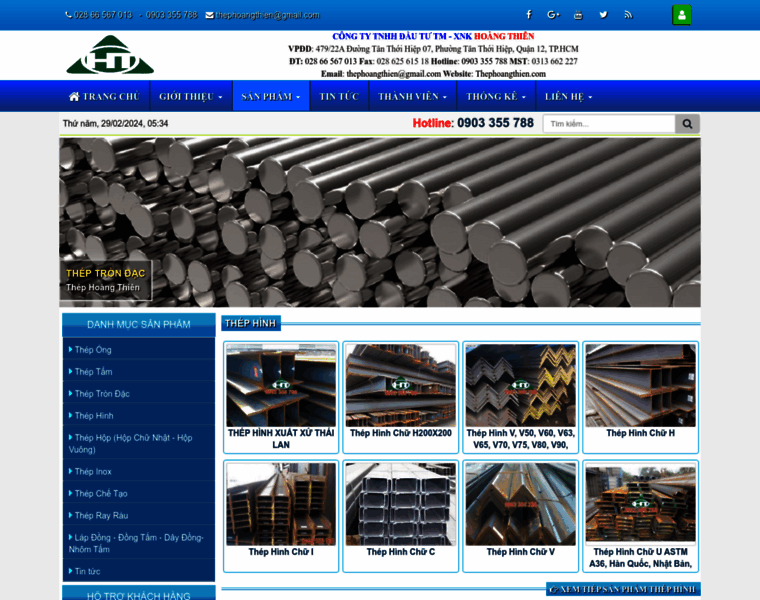This screenshot has width=760, height=600.
Task: Click the Thép Hình Chữ I title link
Action: (x=281, y=552)
